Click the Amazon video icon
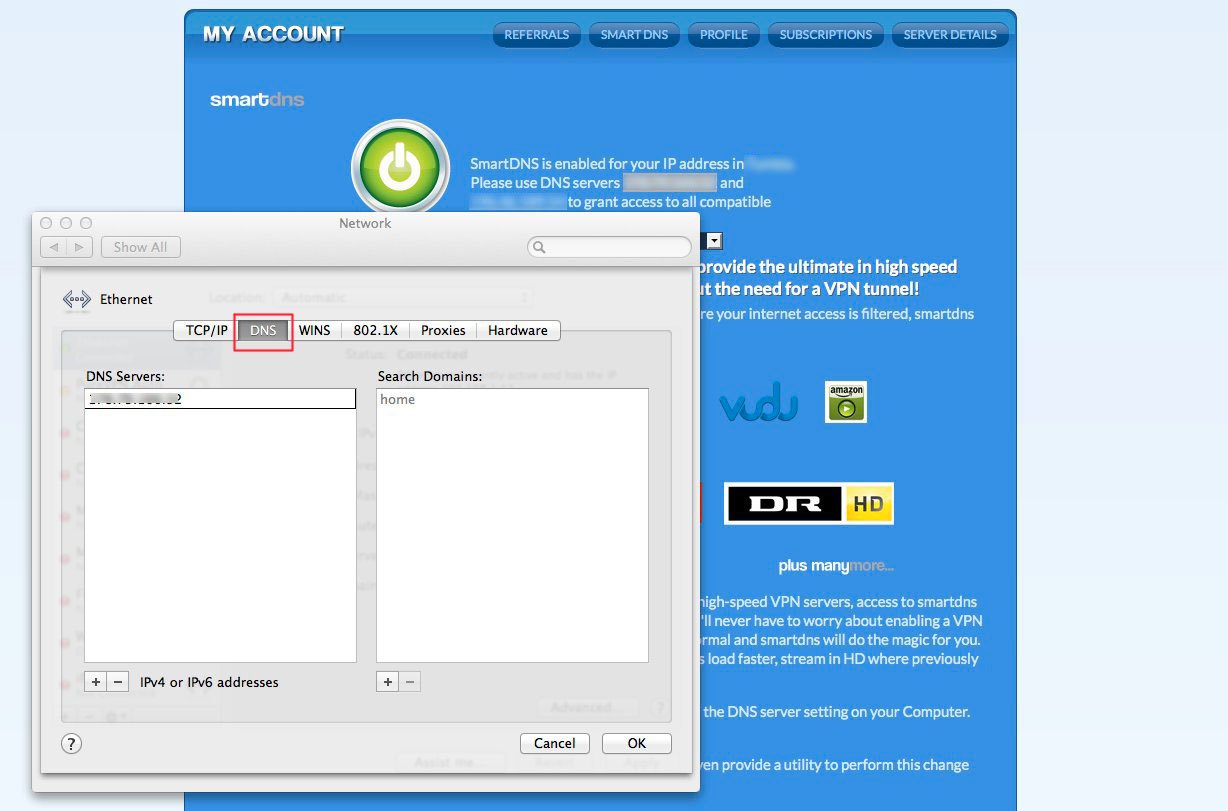The image size is (1228, 811). click(x=846, y=401)
